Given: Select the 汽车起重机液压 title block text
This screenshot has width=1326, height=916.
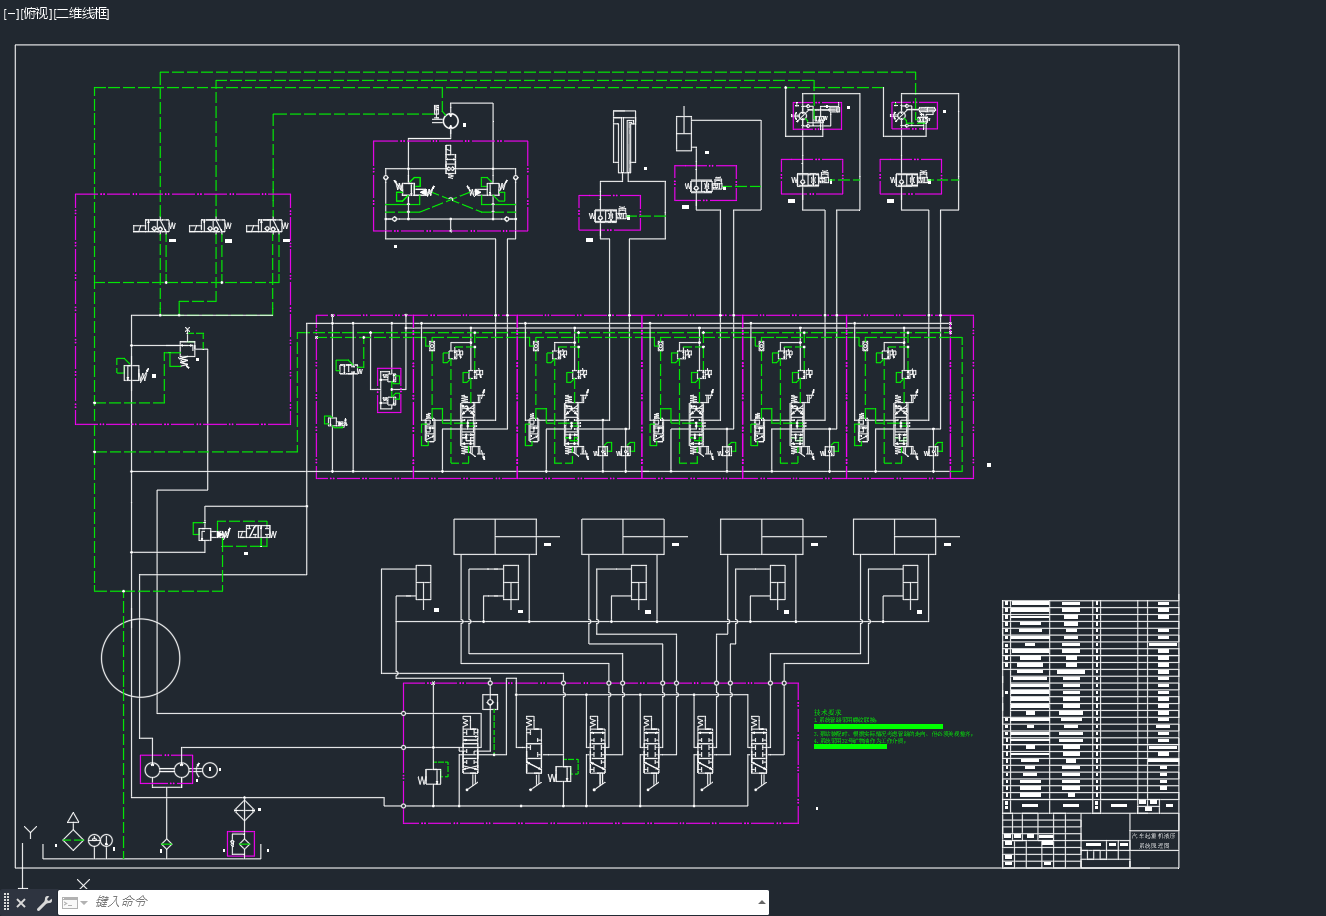Looking at the screenshot, I should (1154, 836).
